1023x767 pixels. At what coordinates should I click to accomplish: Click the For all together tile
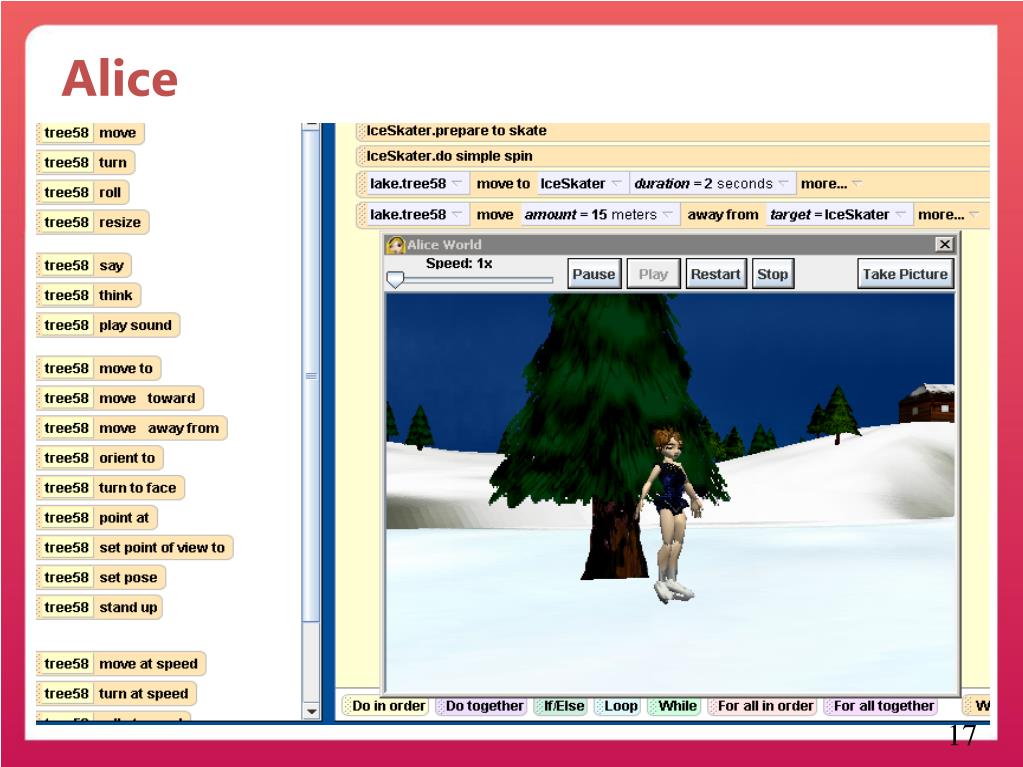pos(881,706)
